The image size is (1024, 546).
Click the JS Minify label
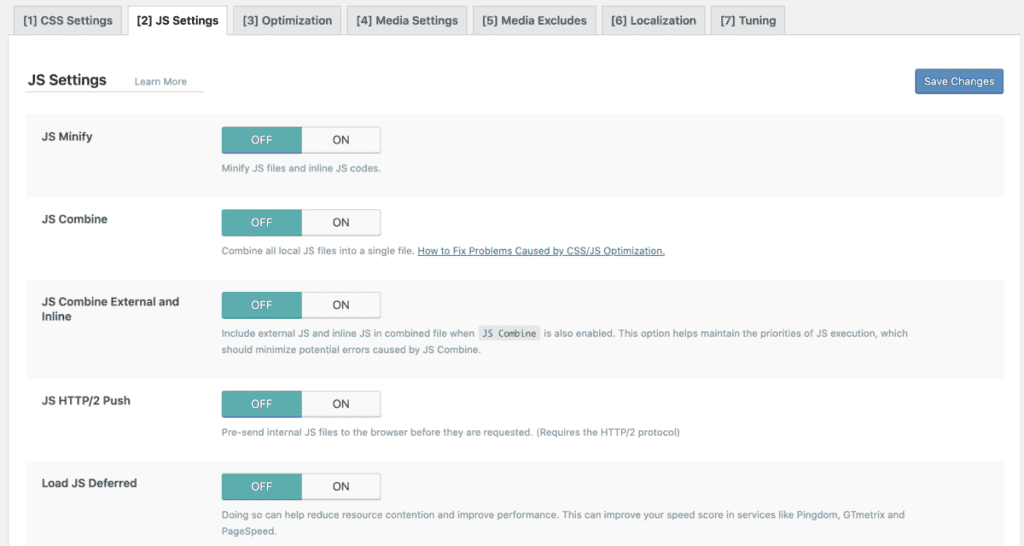67,136
